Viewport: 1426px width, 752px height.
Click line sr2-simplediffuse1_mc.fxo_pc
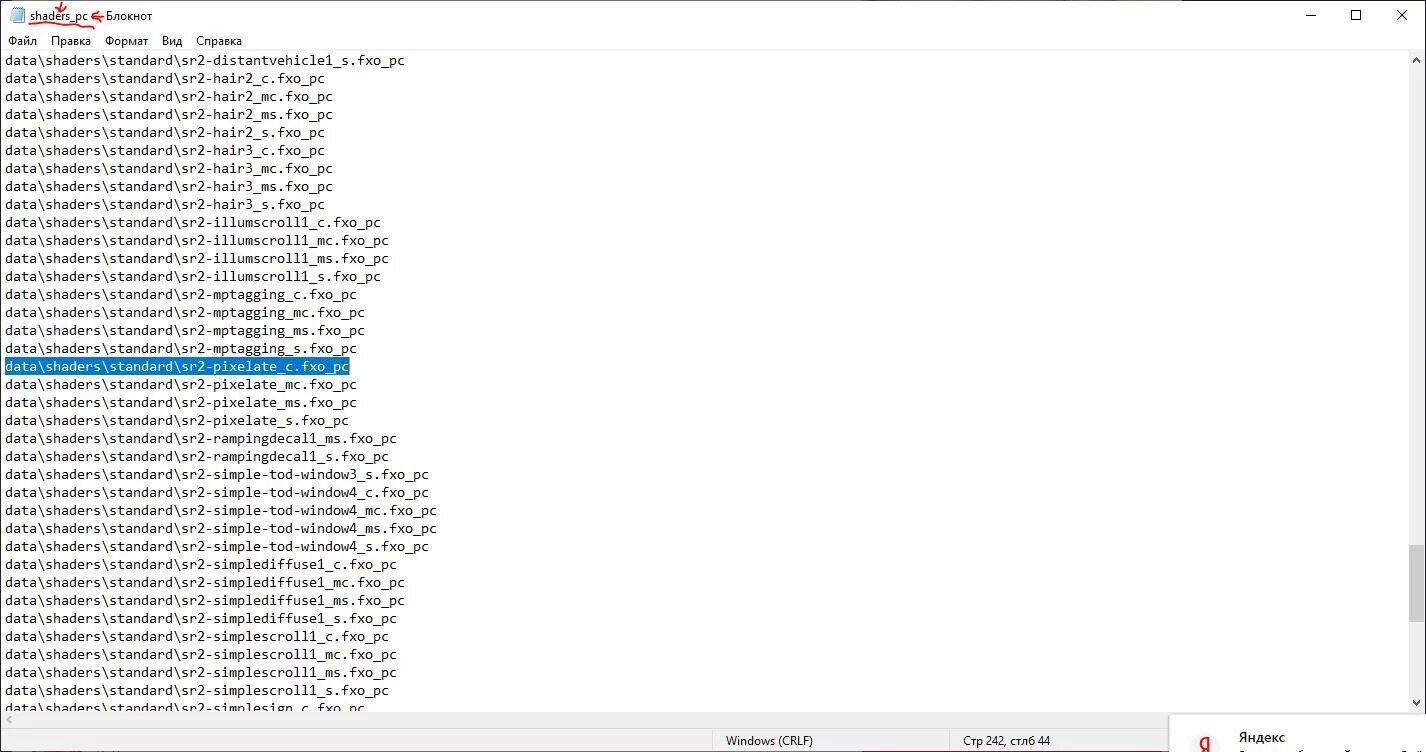click(205, 583)
